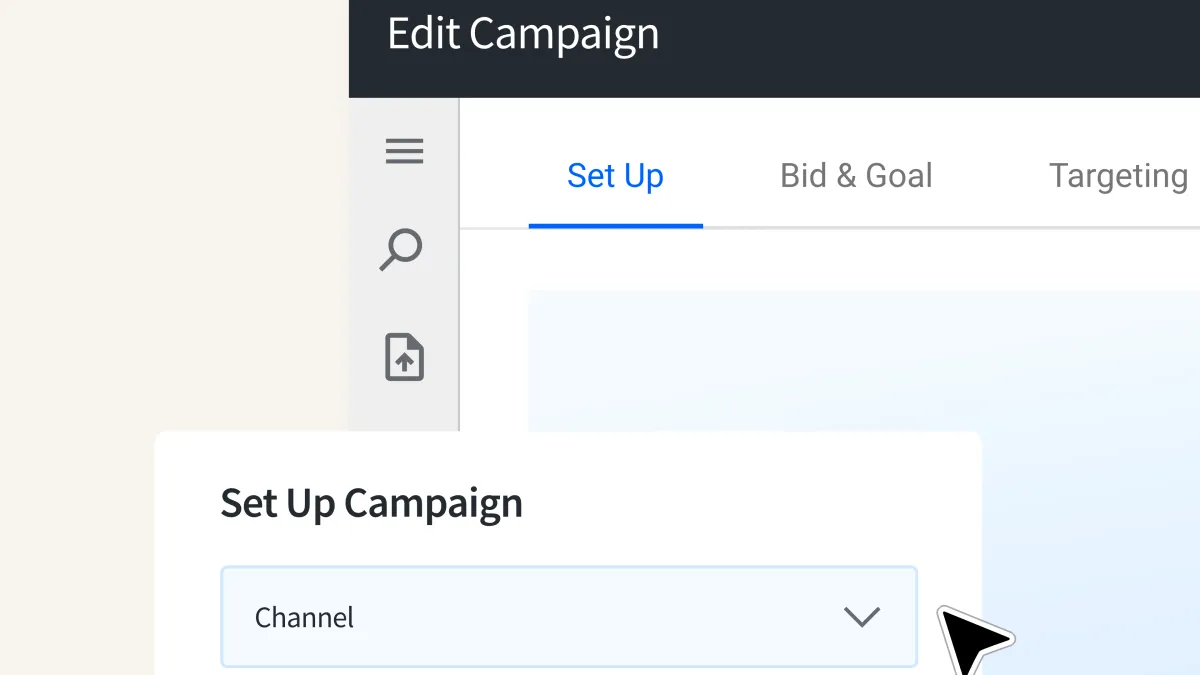This screenshot has height=675, width=1200.
Task: Click the Edit Campaign title bar
Action: coord(523,33)
